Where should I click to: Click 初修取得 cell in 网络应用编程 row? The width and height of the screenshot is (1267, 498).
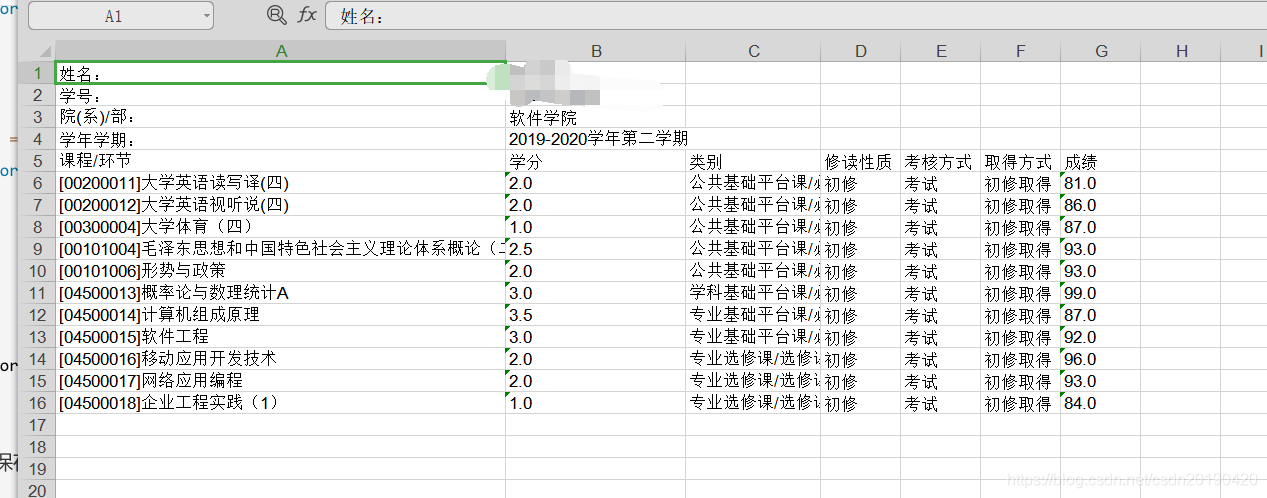point(1021,381)
